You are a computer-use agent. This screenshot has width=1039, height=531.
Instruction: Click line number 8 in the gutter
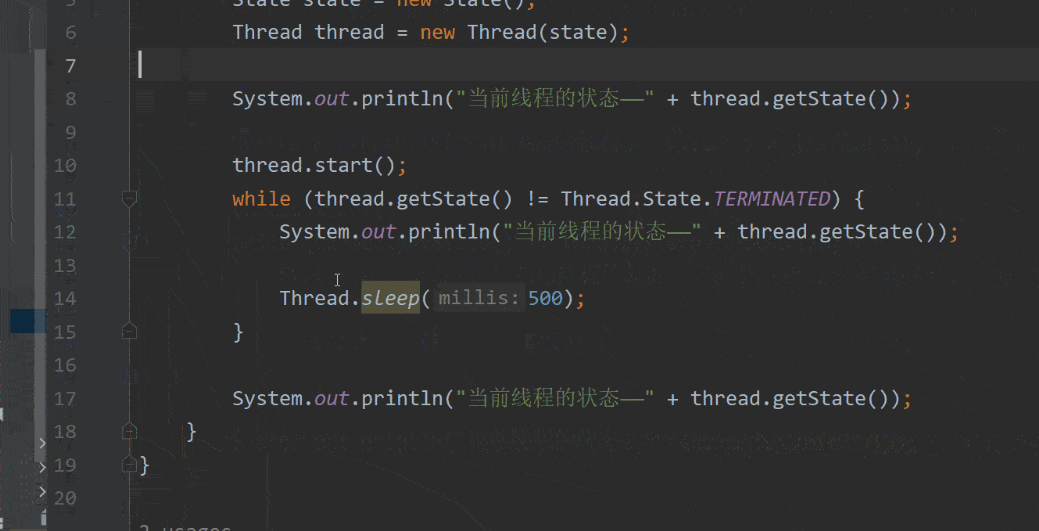click(x=71, y=99)
